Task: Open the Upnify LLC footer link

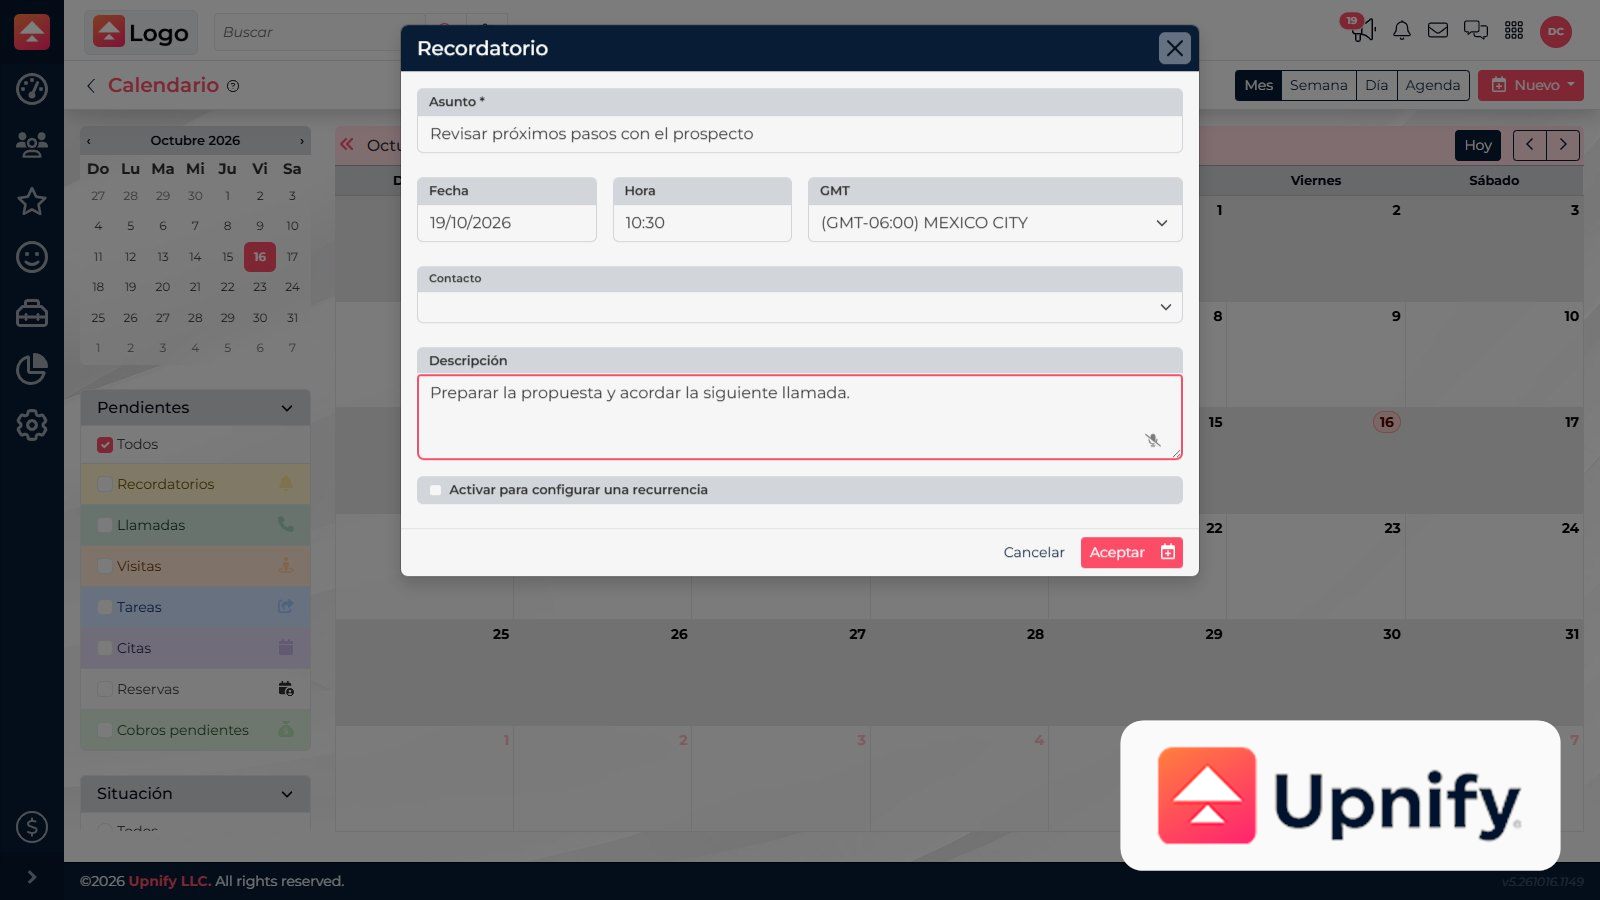Action: [x=169, y=881]
